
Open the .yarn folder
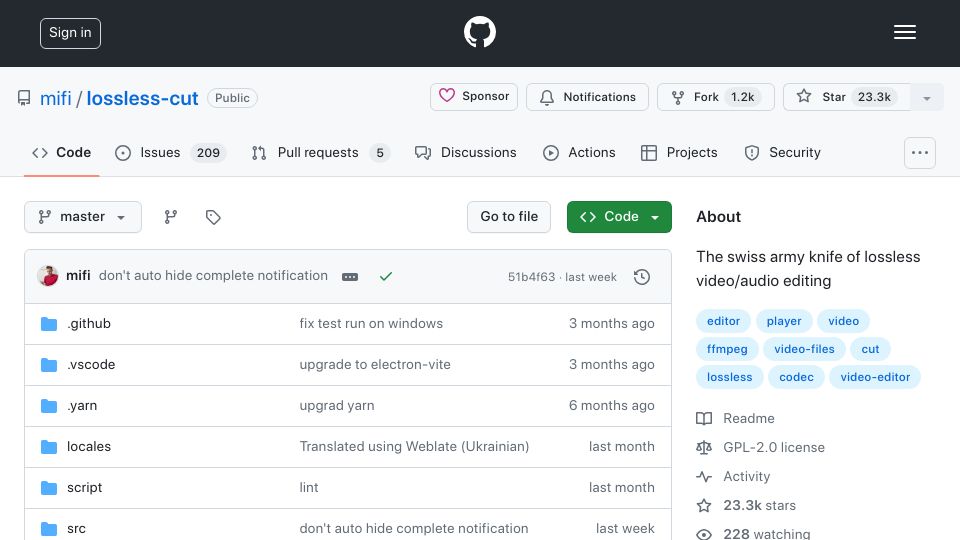point(82,405)
